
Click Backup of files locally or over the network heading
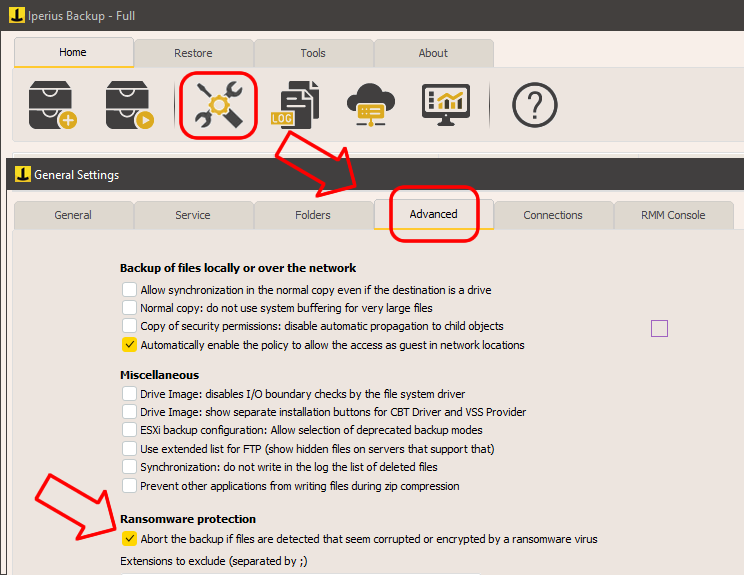click(238, 268)
